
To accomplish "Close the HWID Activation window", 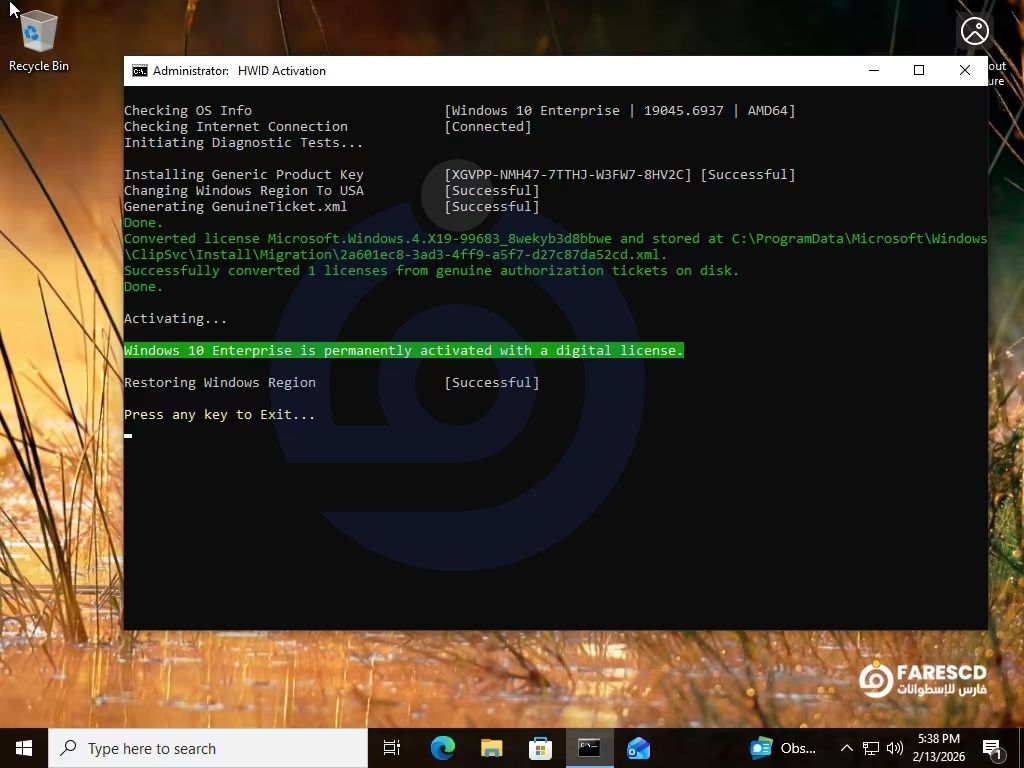I will click(965, 70).
